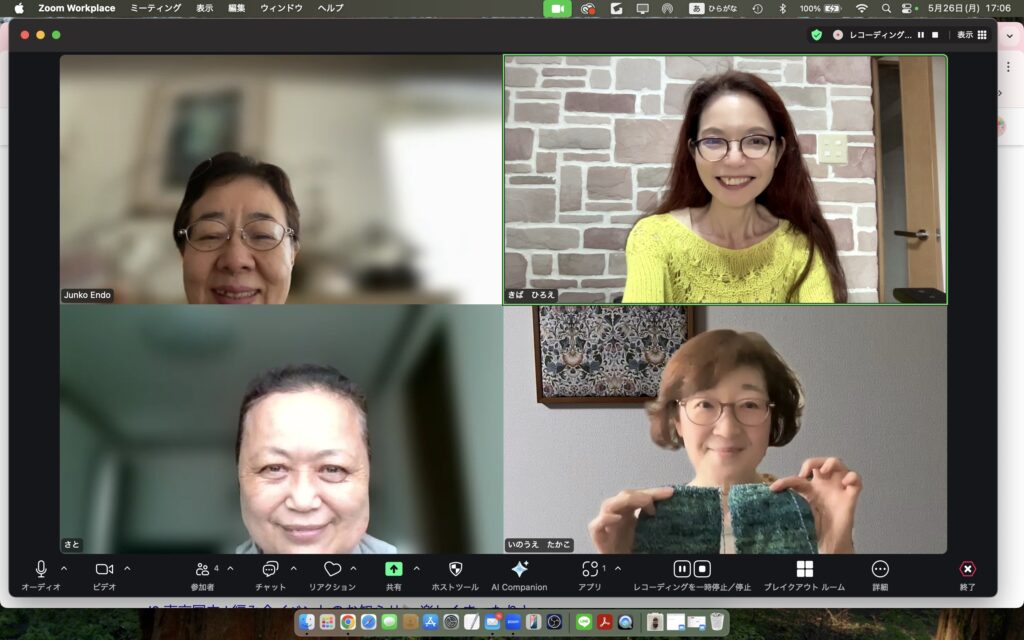Image resolution: width=1024 pixels, height=640 pixels.
Task: Select the いのうえ たかこ video tile
Action: point(725,430)
